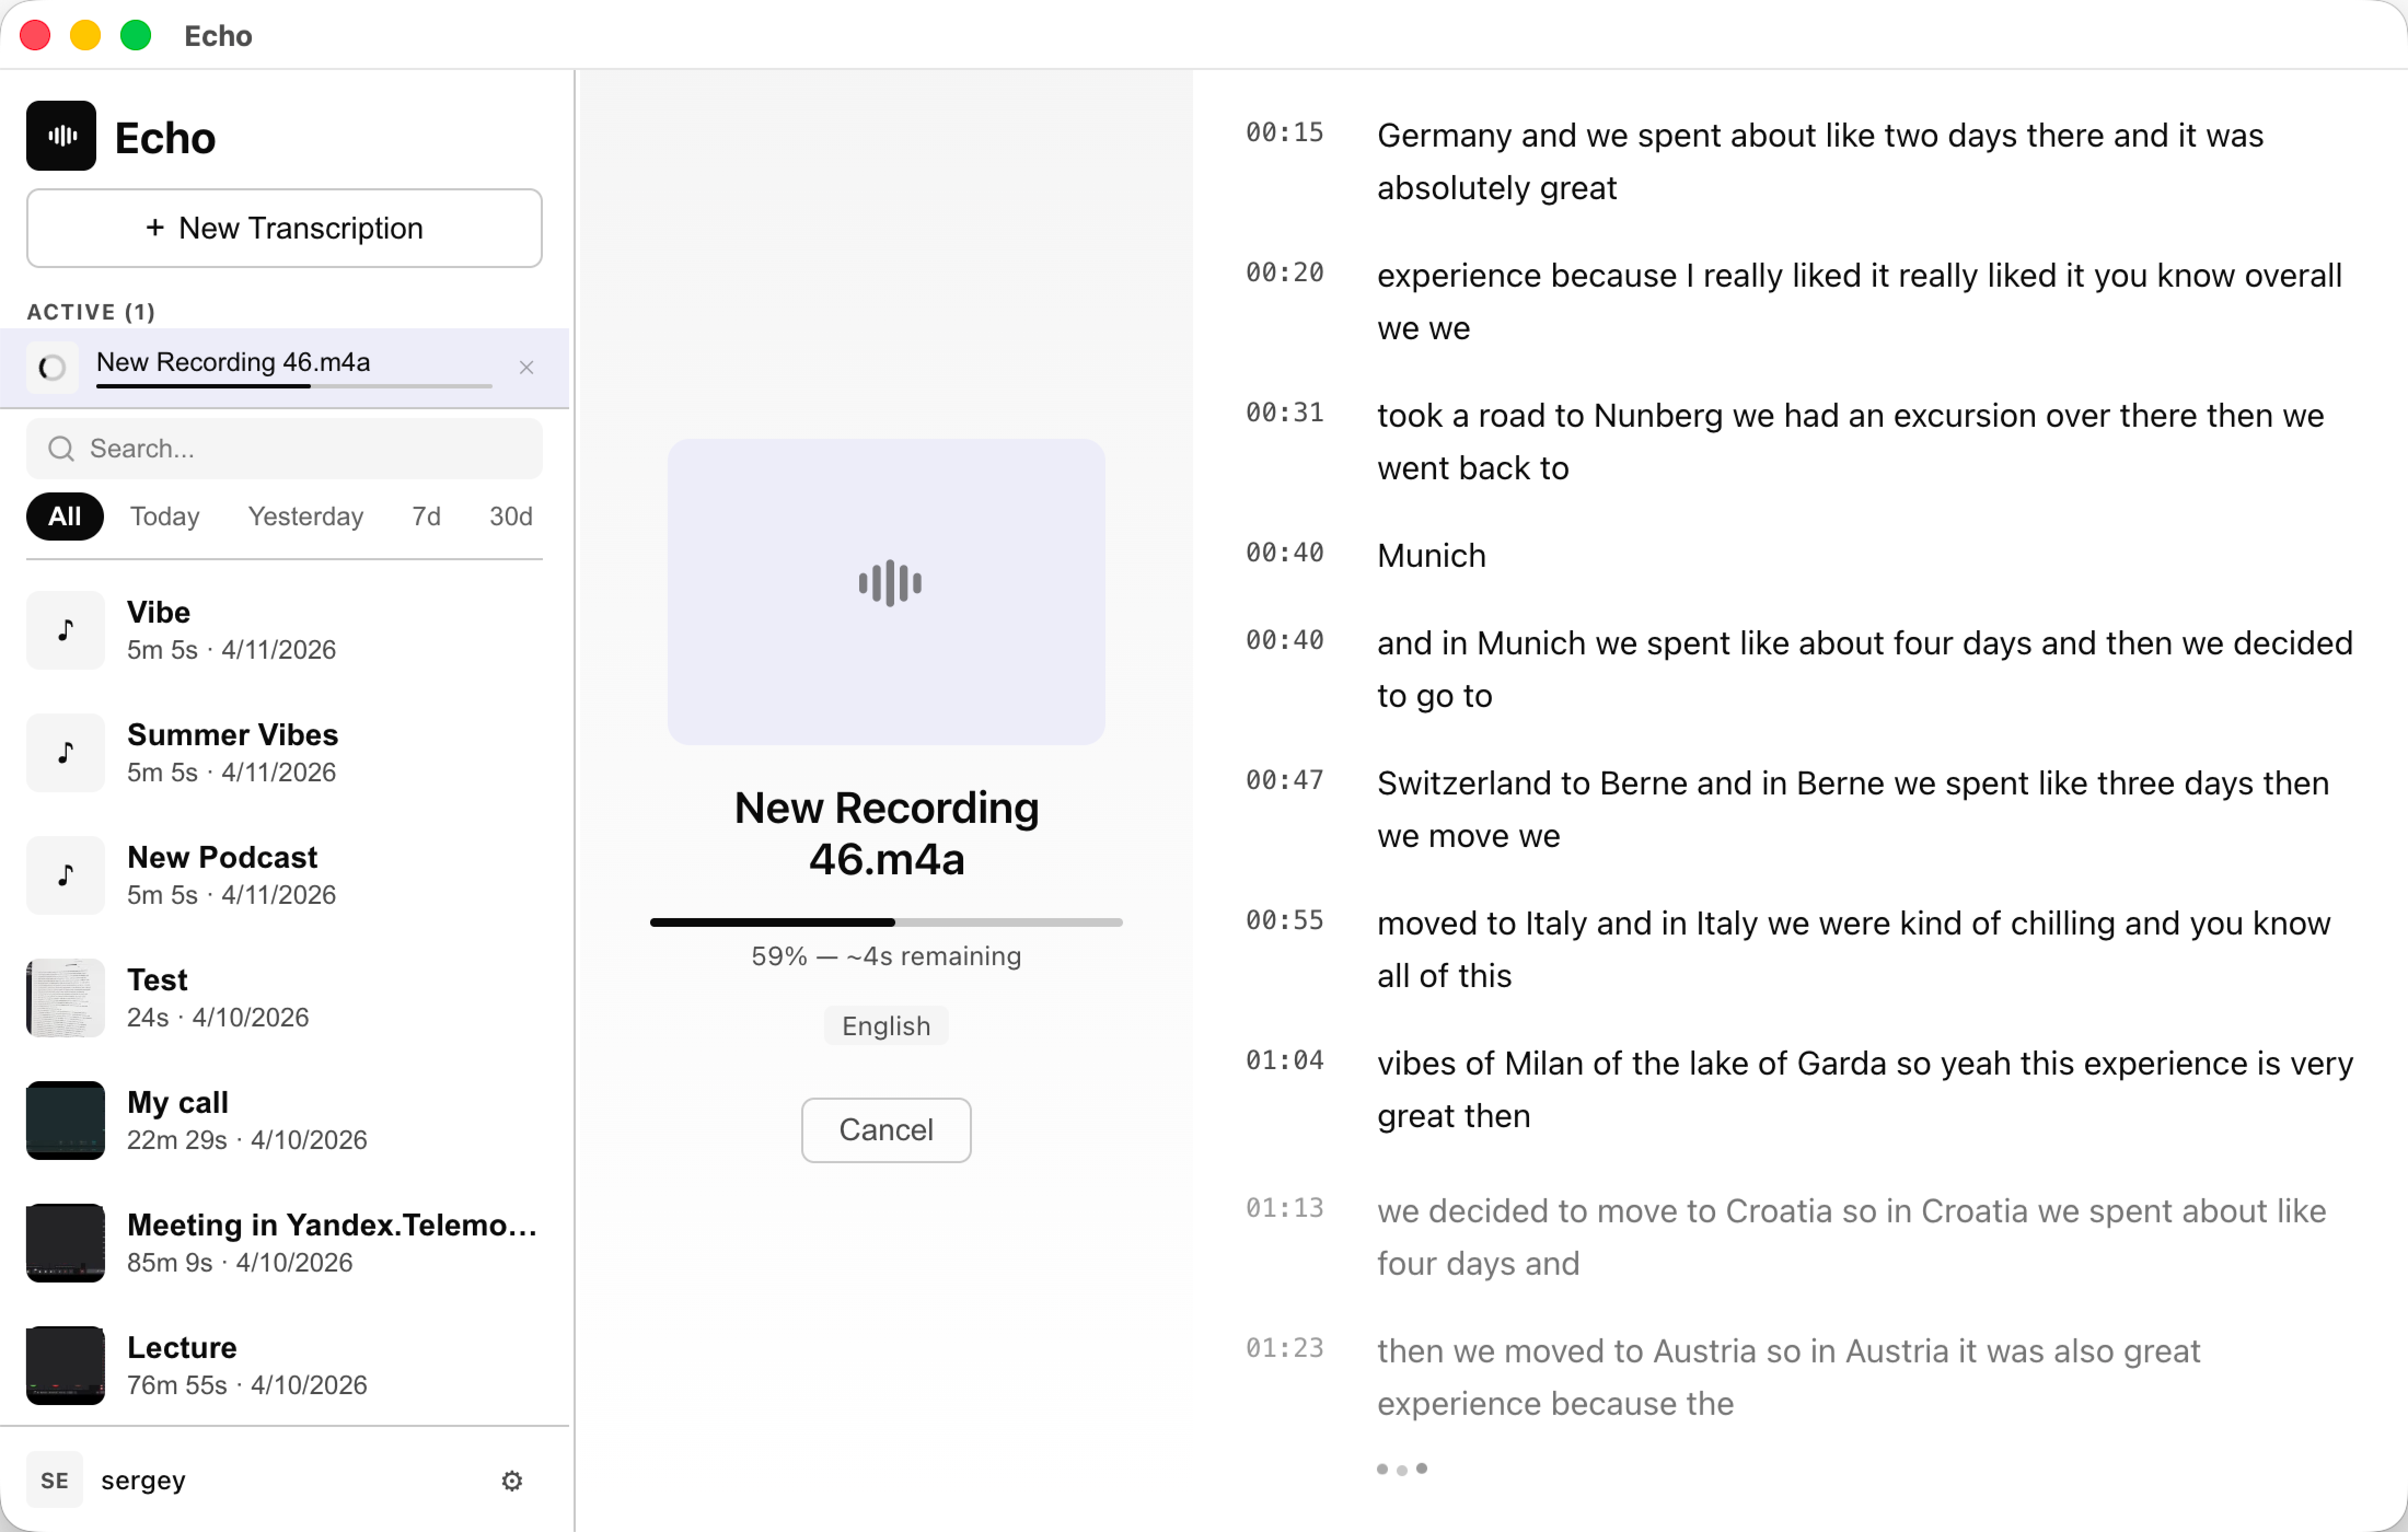Open the Lecture recording thumbnail

tap(64, 1365)
